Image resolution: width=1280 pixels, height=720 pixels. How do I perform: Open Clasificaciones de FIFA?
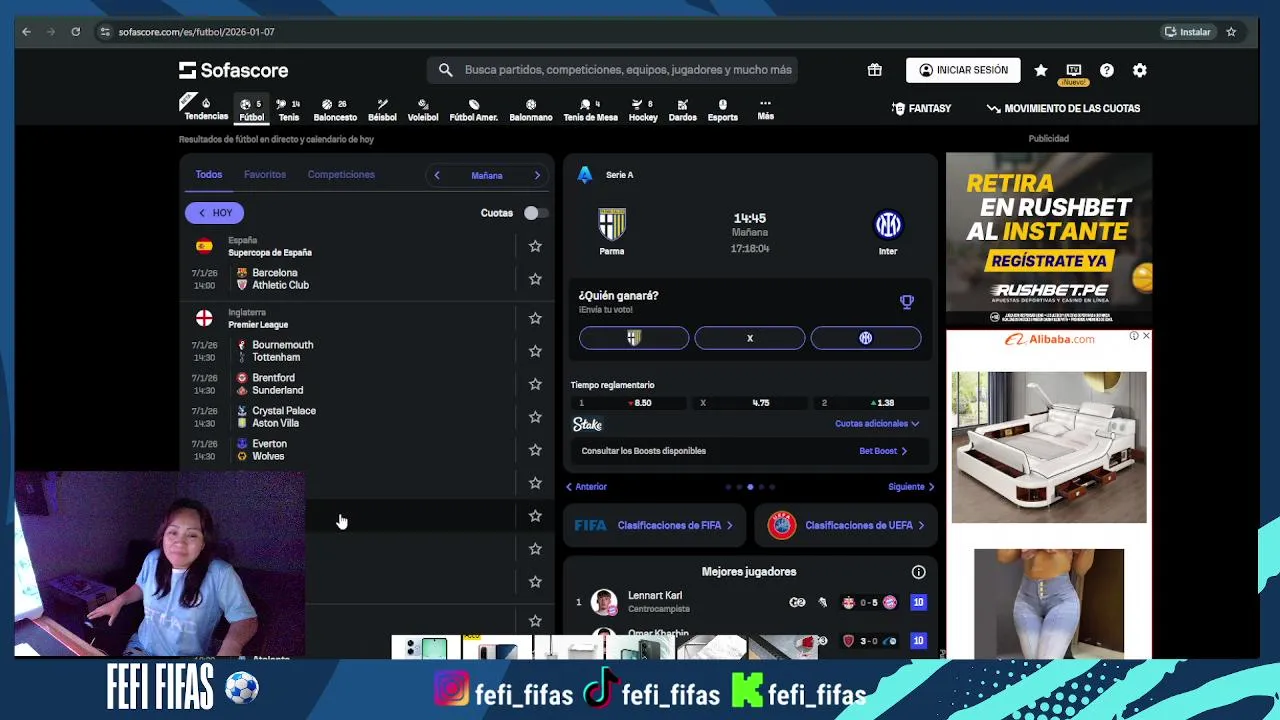pyautogui.click(x=654, y=525)
